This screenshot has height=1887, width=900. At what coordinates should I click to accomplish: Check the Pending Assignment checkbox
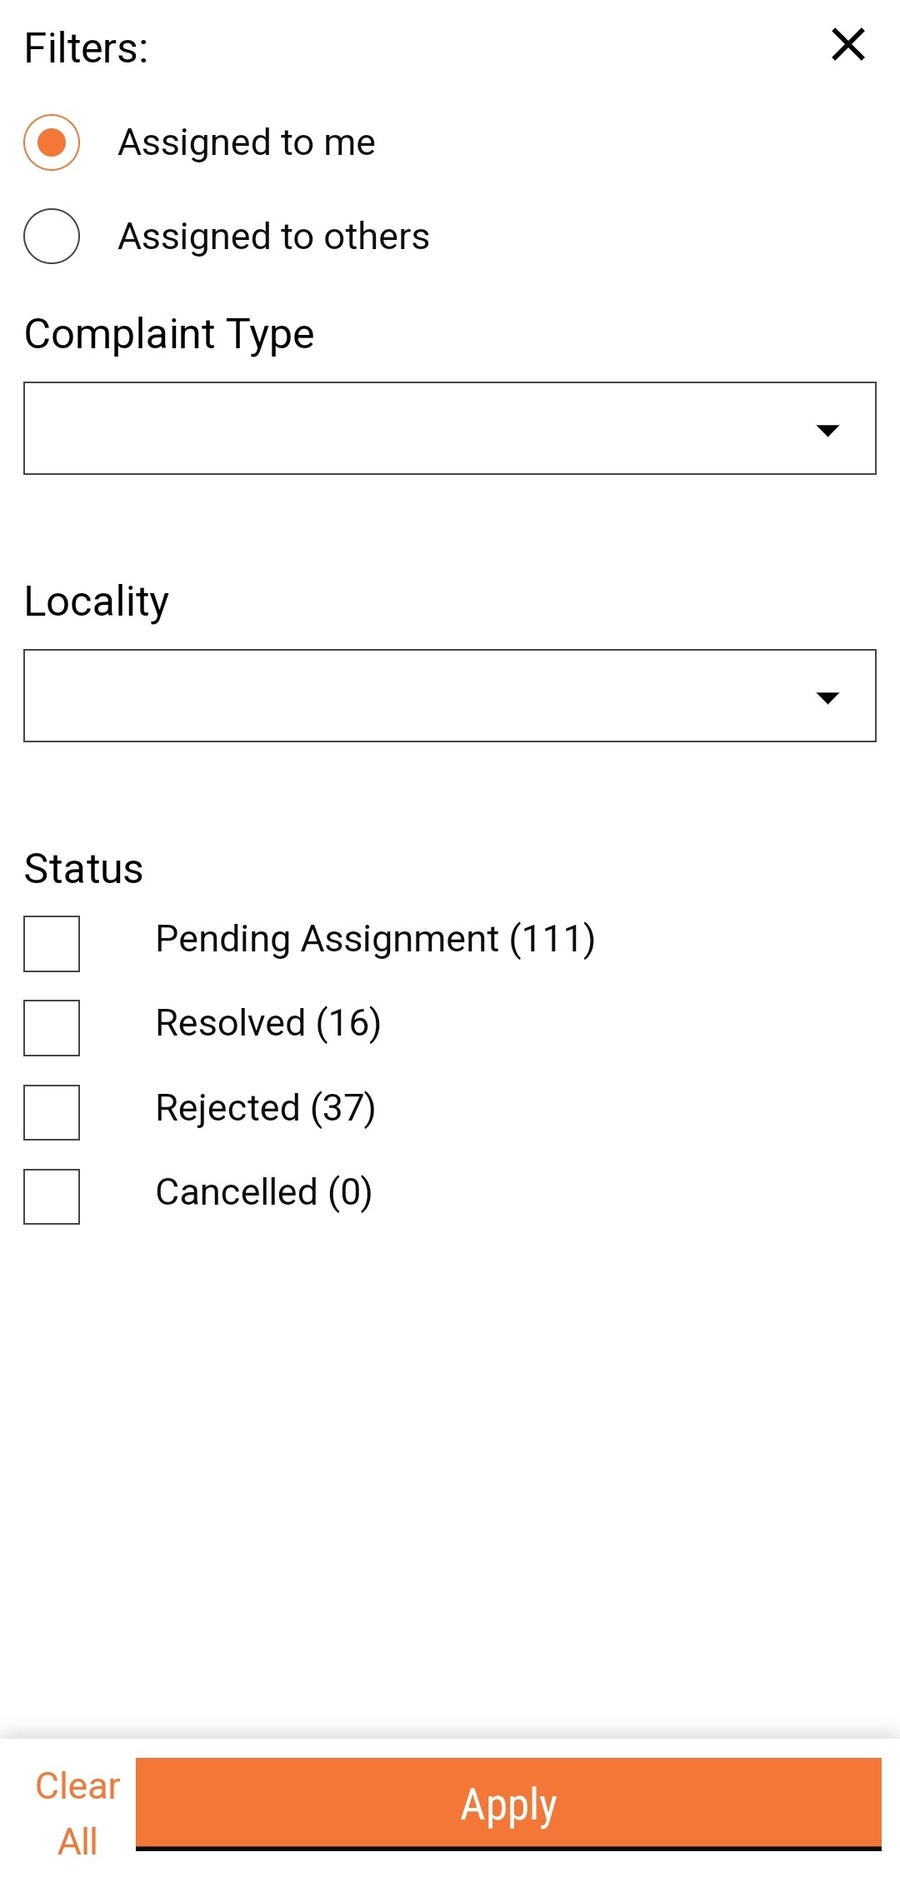coord(52,943)
